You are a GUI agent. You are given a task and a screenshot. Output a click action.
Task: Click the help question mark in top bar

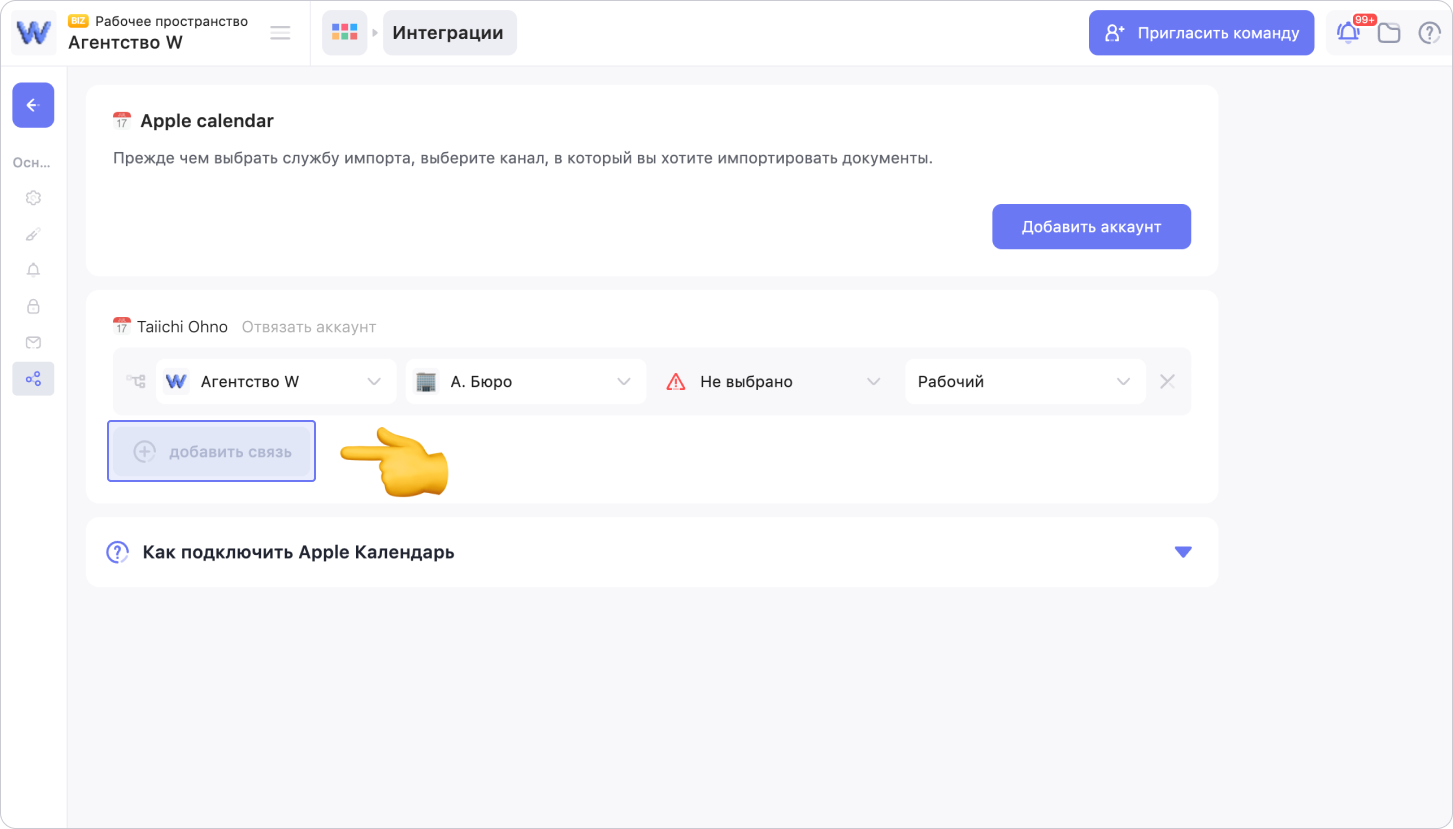(1429, 33)
